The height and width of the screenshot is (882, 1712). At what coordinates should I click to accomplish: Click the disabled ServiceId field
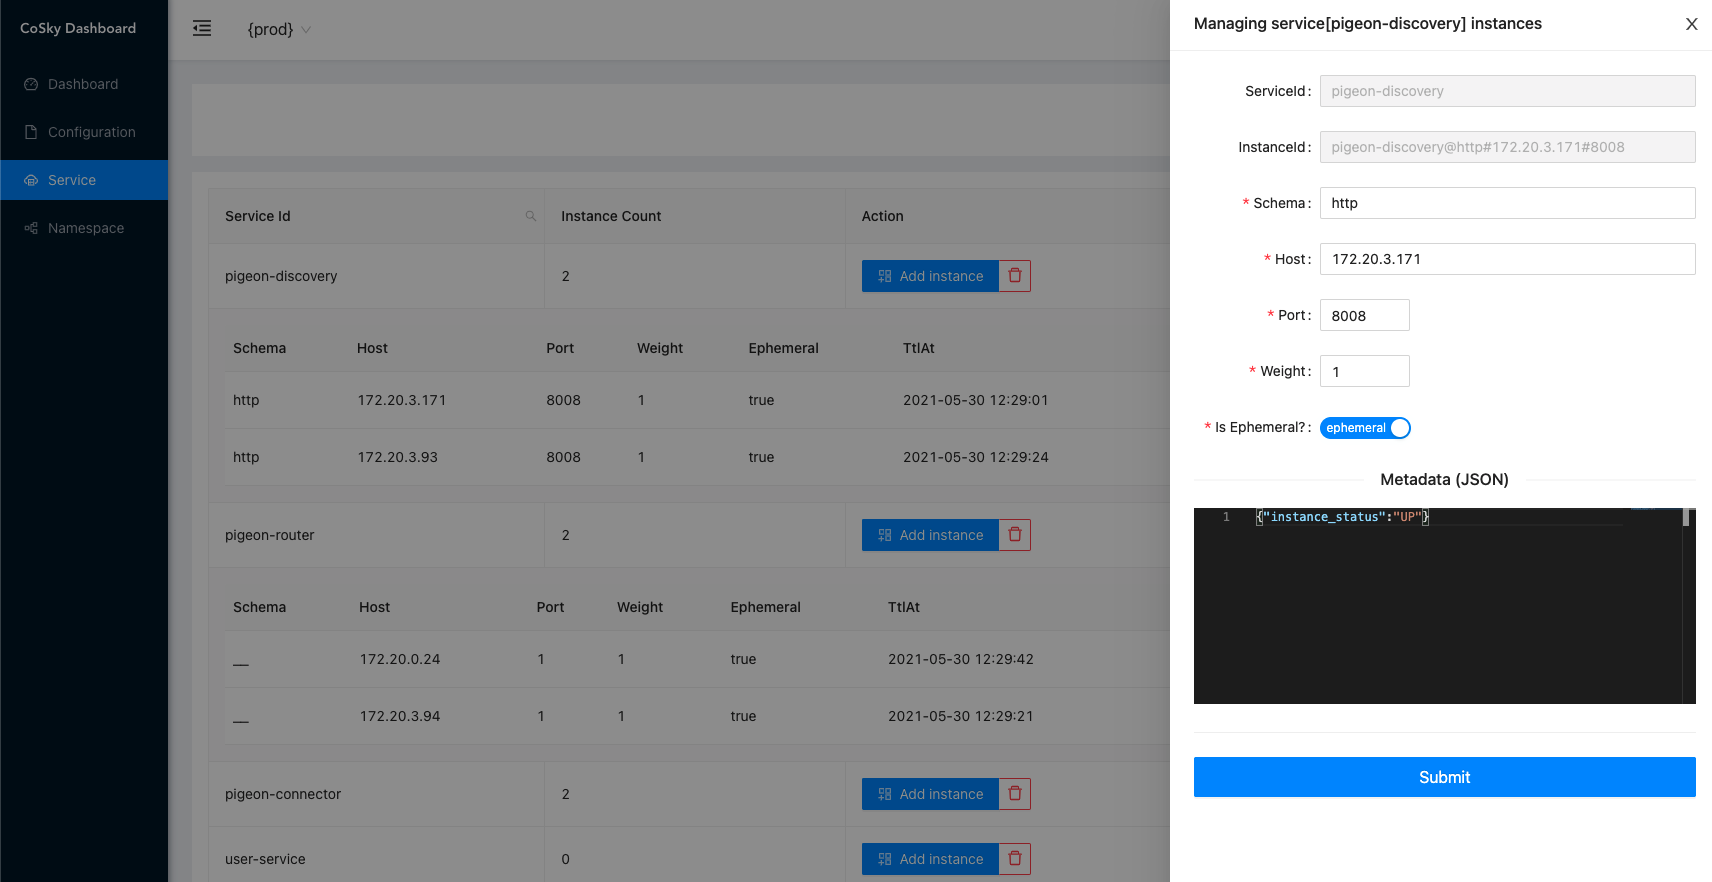tap(1507, 91)
